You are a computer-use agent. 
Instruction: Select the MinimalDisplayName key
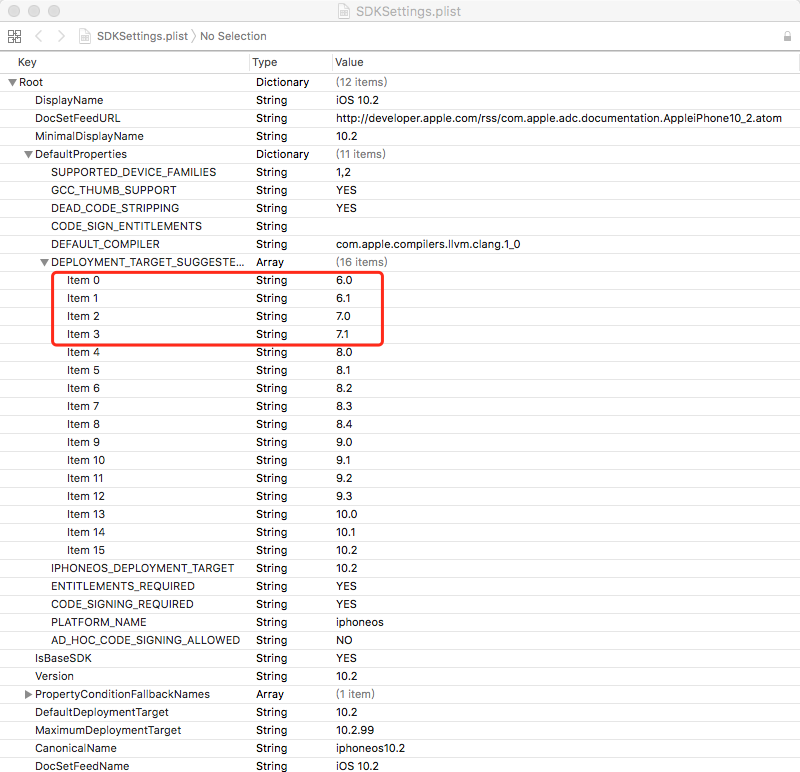tap(89, 136)
